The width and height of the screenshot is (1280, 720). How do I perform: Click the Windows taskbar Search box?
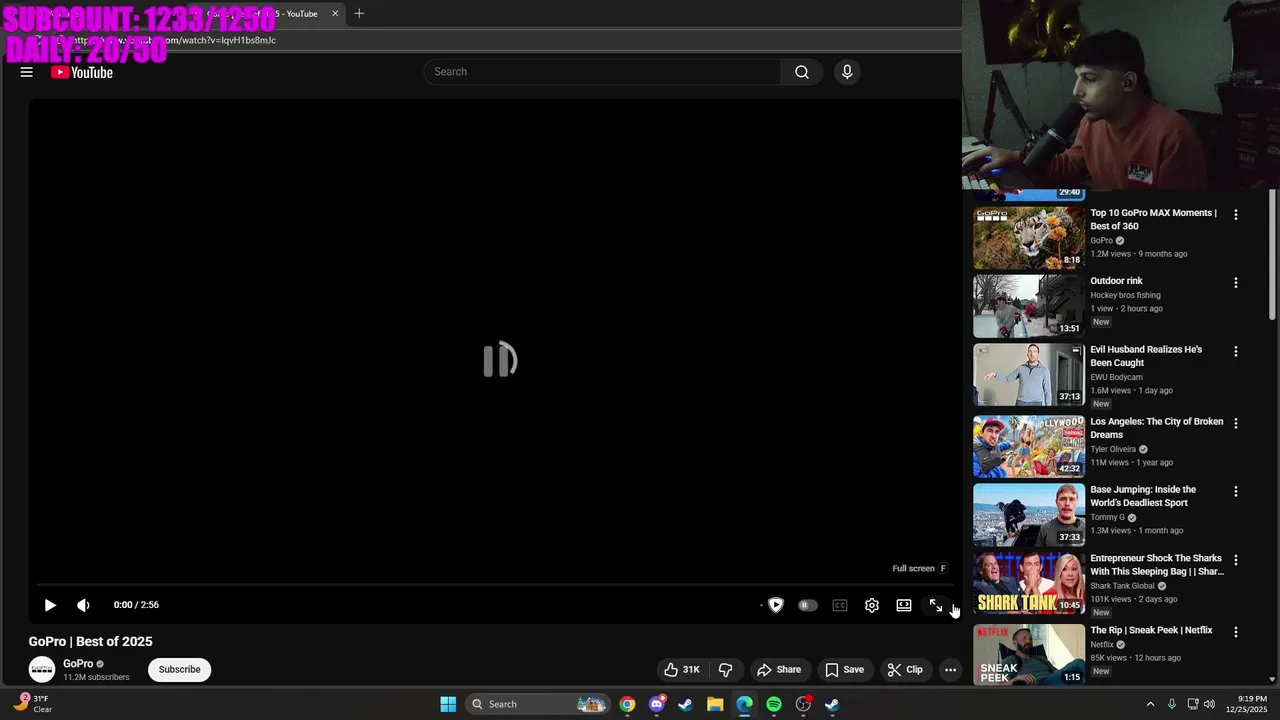point(538,704)
